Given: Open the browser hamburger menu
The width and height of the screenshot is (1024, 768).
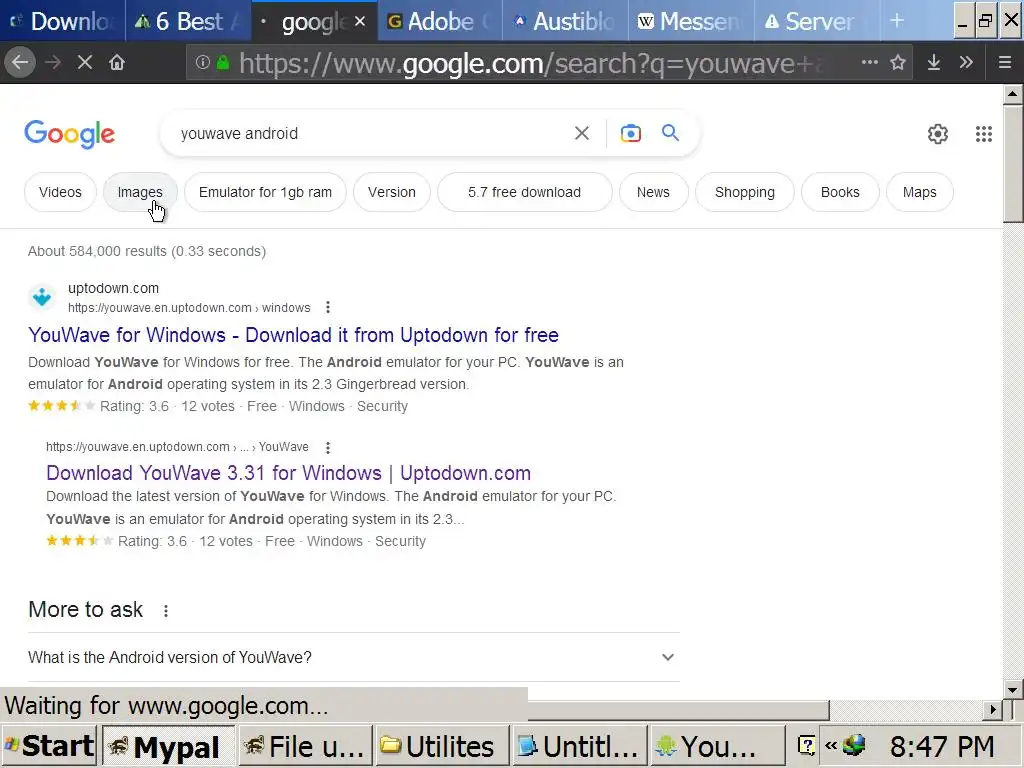Looking at the screenshot, I should [x=1005, y=63].
